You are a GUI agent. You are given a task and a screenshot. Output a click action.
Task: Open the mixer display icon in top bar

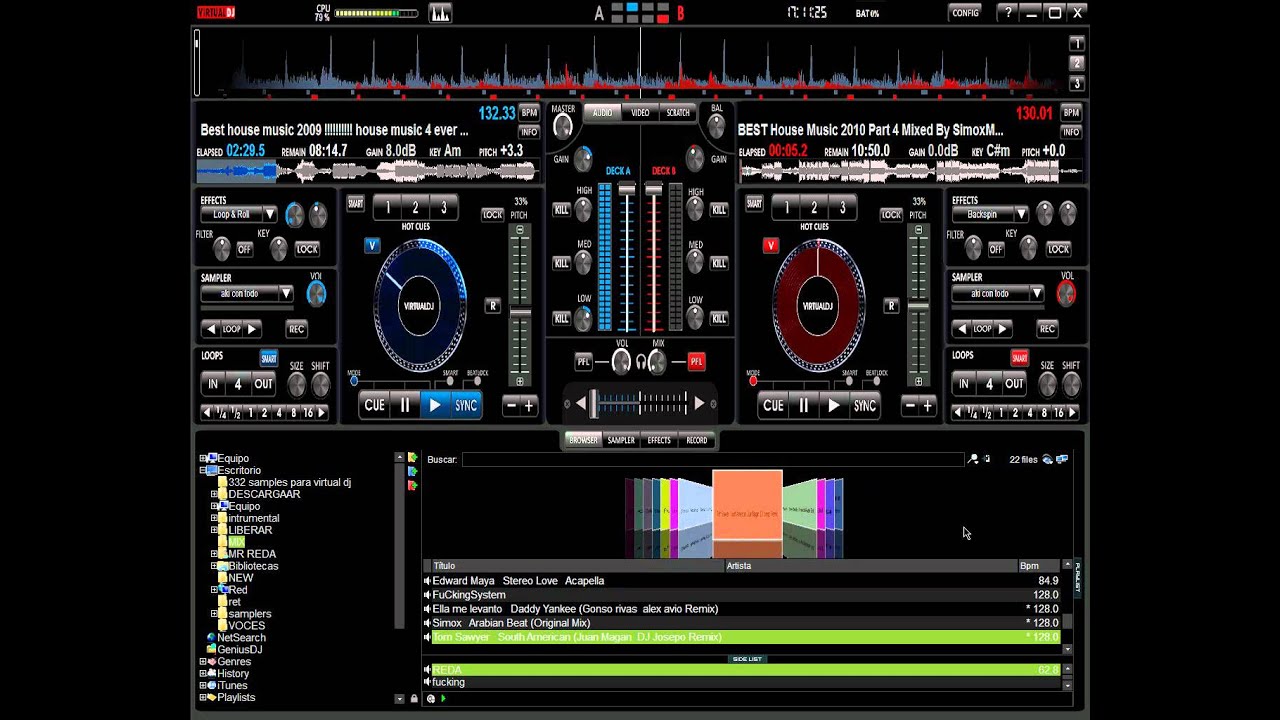click(x=440, y=13)
